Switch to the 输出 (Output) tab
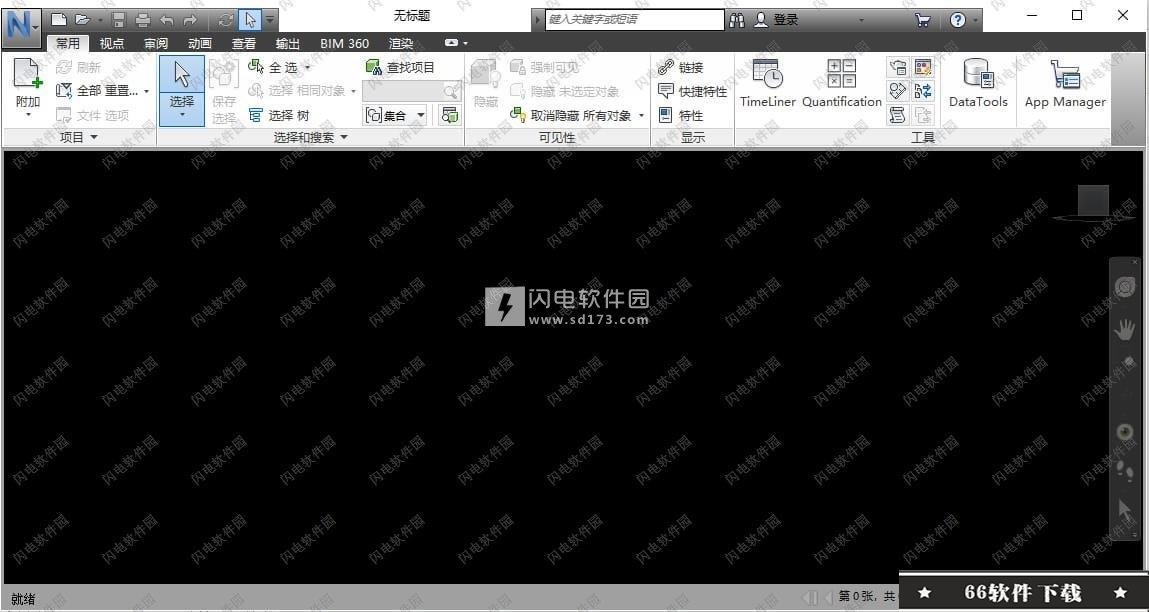The height and width of the screenshot is (612, 1149). click(287, 43)
